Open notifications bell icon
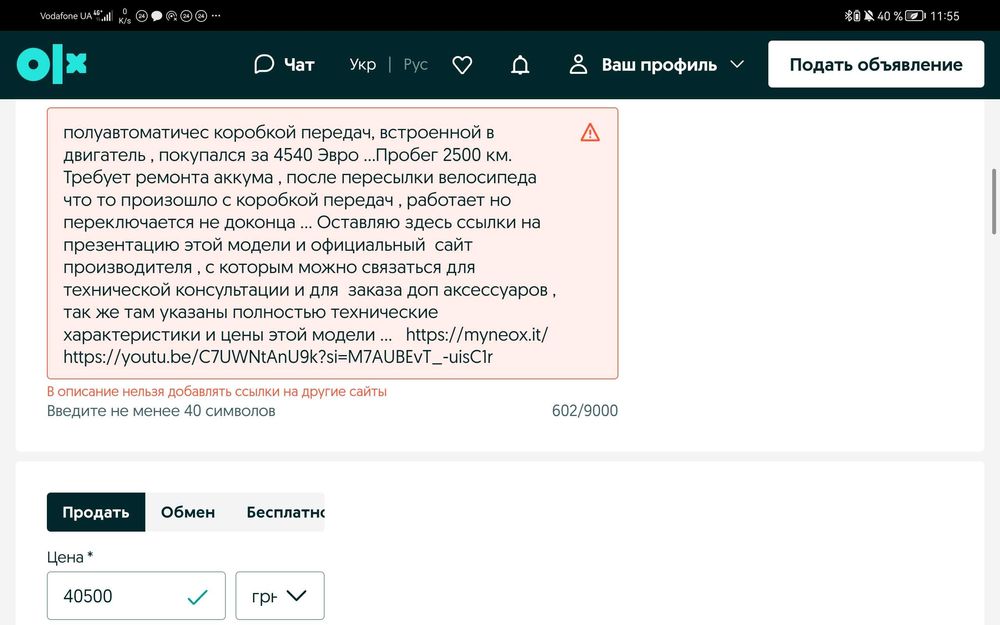 coord(520,65)
